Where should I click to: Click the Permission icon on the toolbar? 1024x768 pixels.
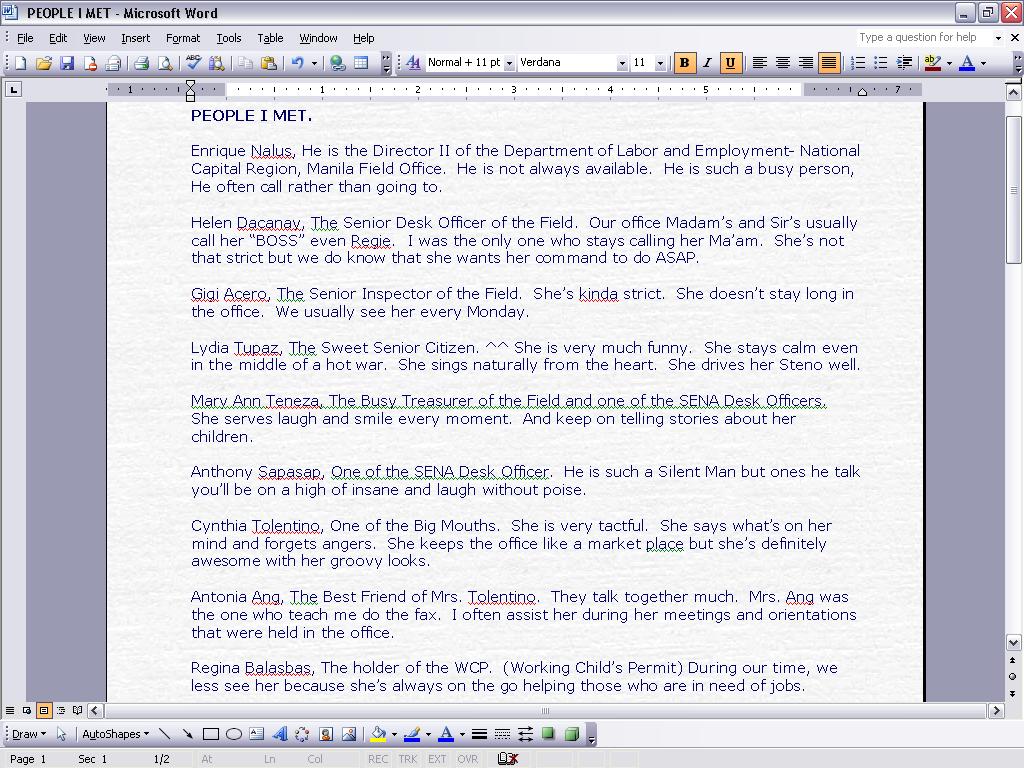tap(90, 63)
